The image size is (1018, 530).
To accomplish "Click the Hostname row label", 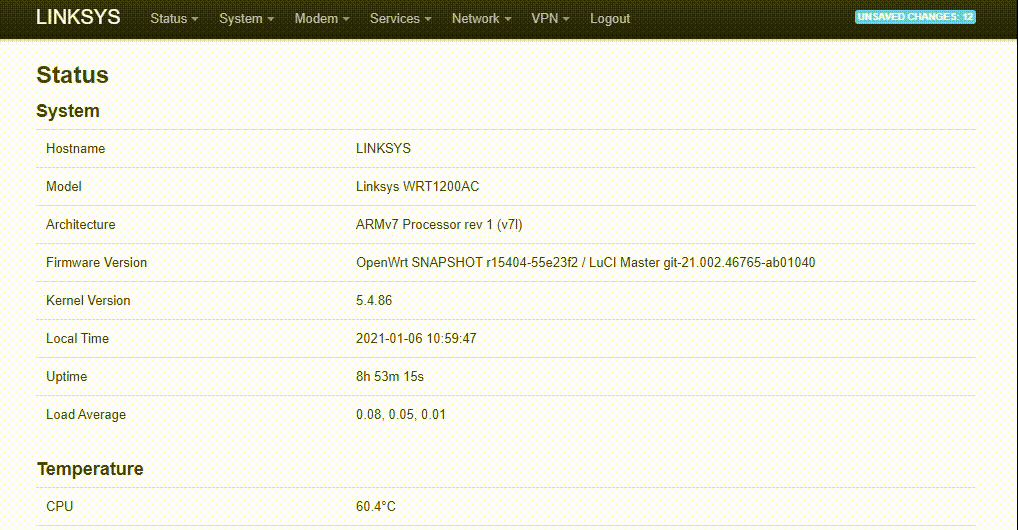I will pos(75,149).
